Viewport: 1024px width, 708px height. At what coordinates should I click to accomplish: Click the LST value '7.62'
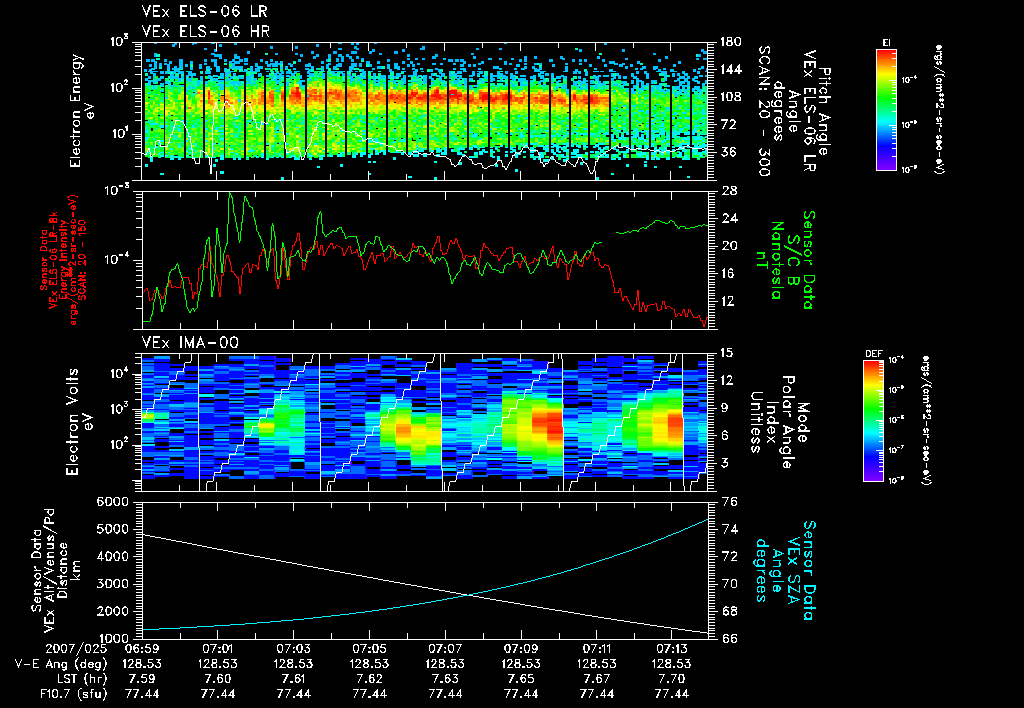point(369,679)
